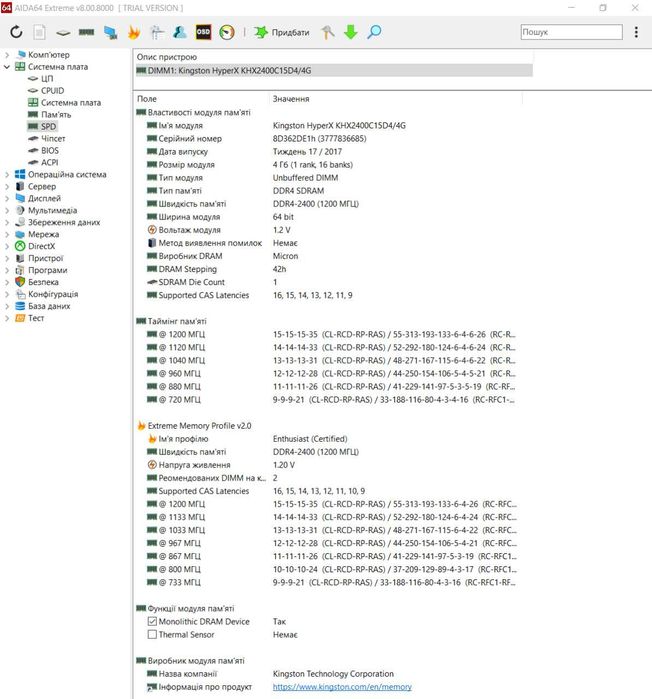
Task: Select the Вольтаж модуля row
Action: pos(328,230)
